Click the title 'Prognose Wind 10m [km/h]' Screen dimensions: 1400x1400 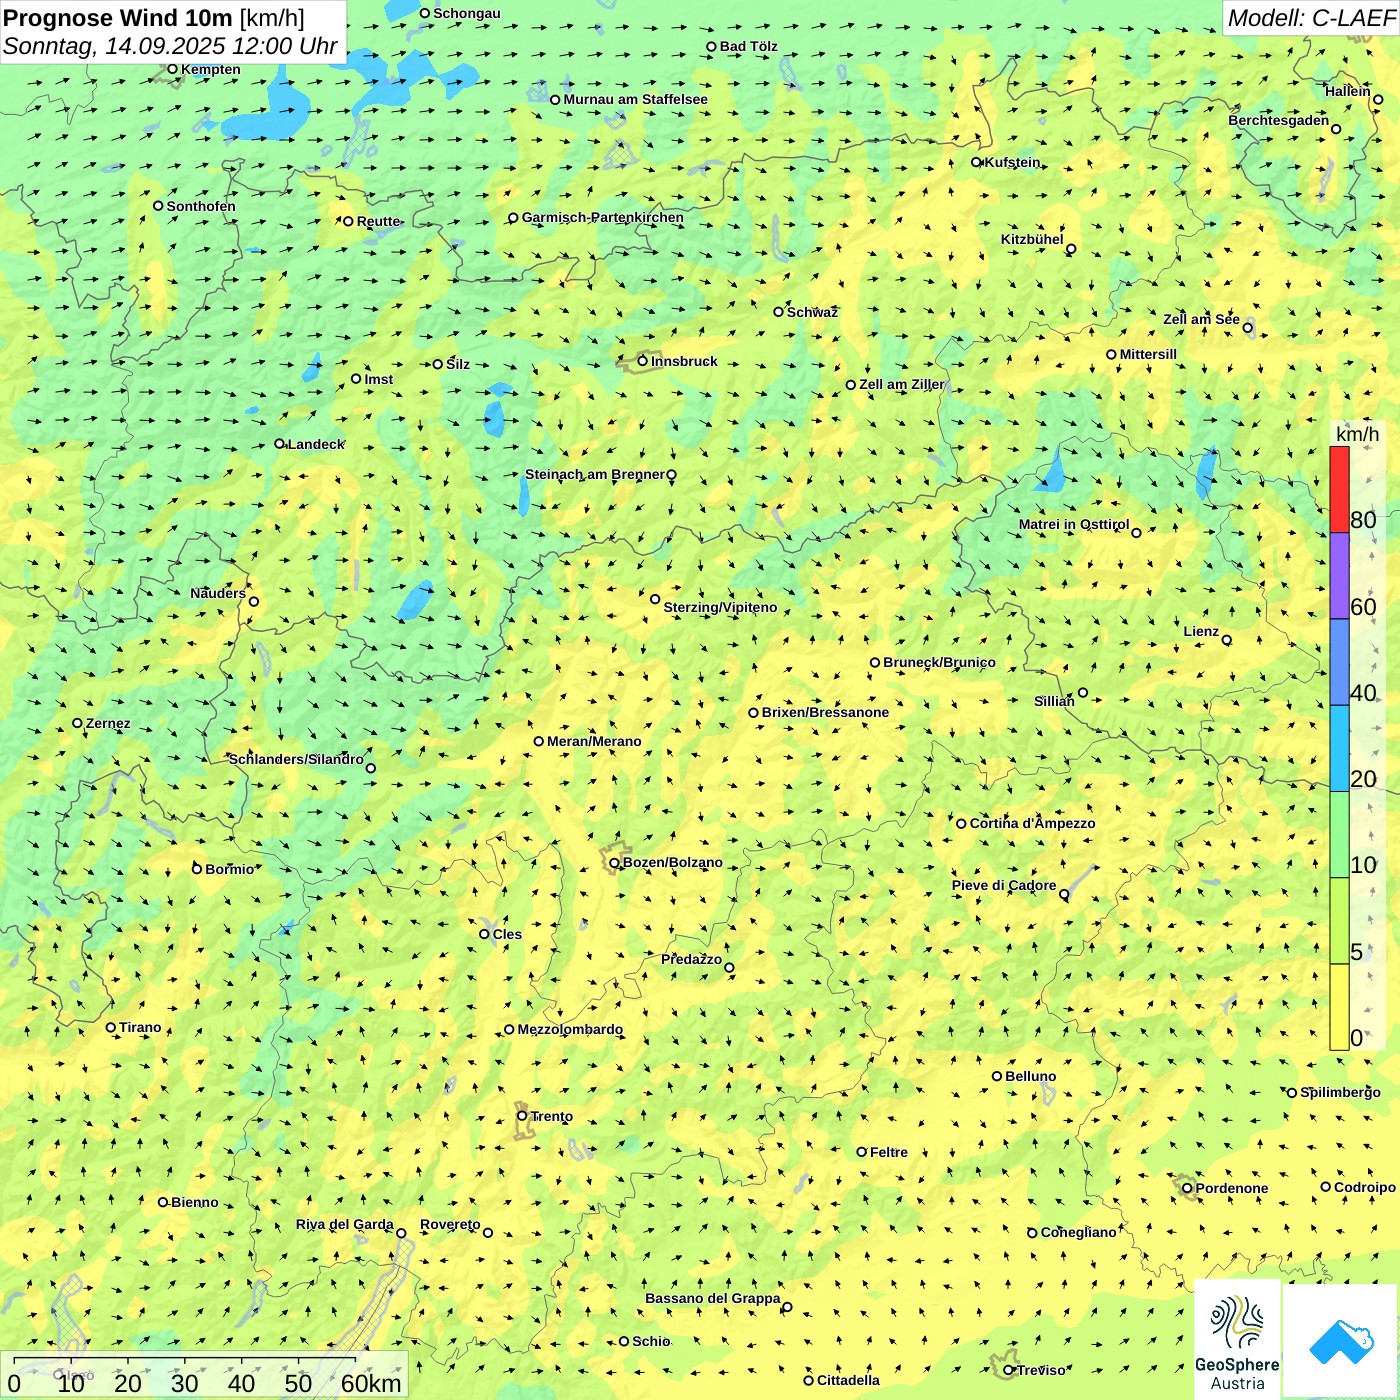pos(154,18)
